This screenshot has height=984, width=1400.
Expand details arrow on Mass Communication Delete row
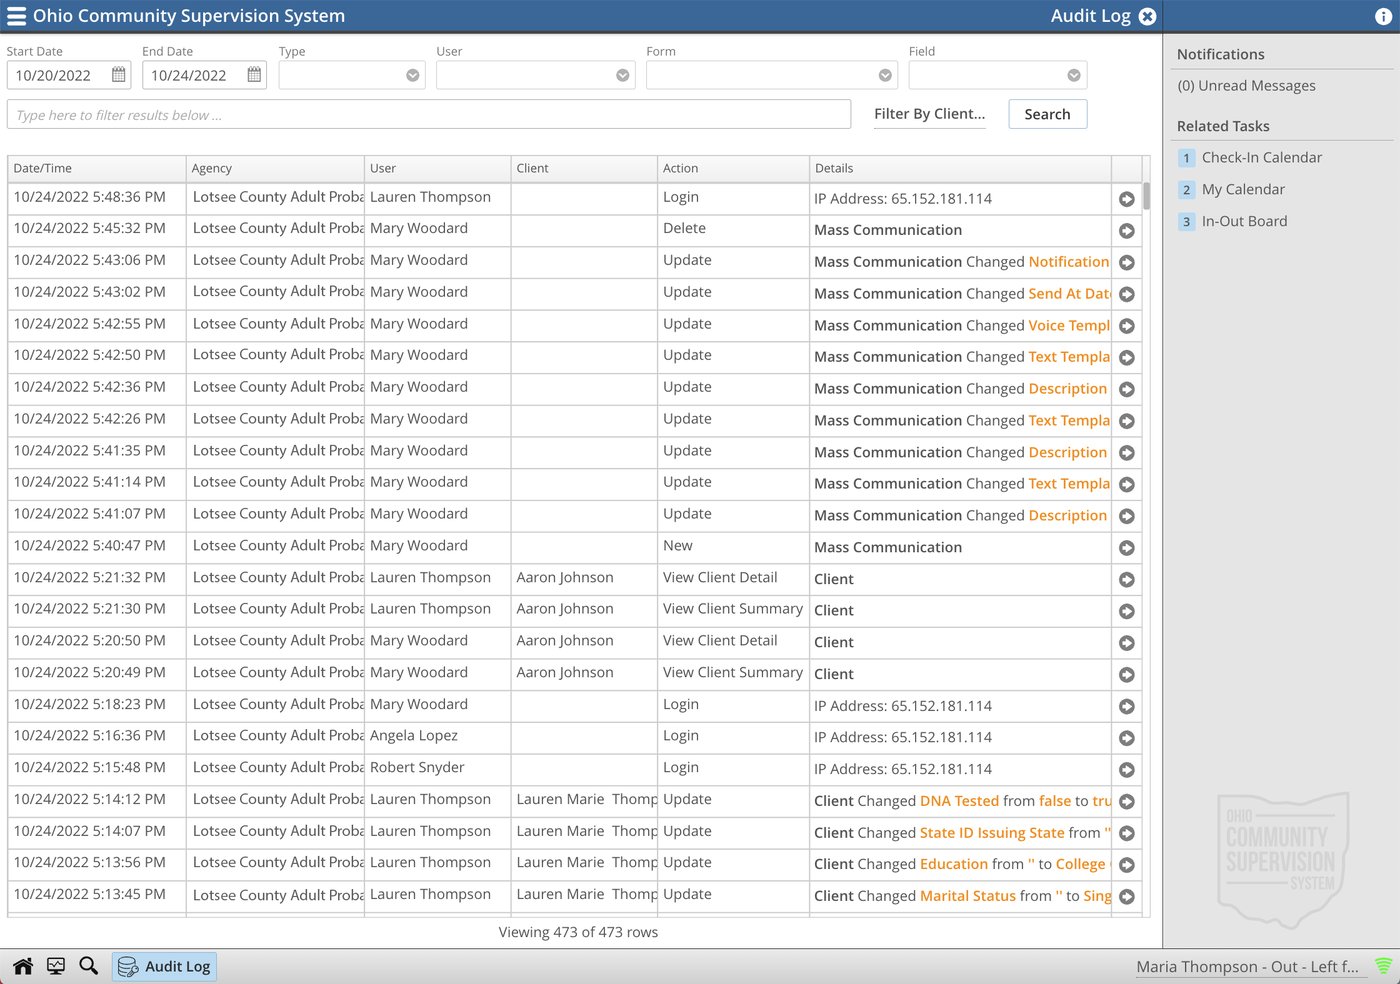pyautogui.click(x=1126, y=230)
